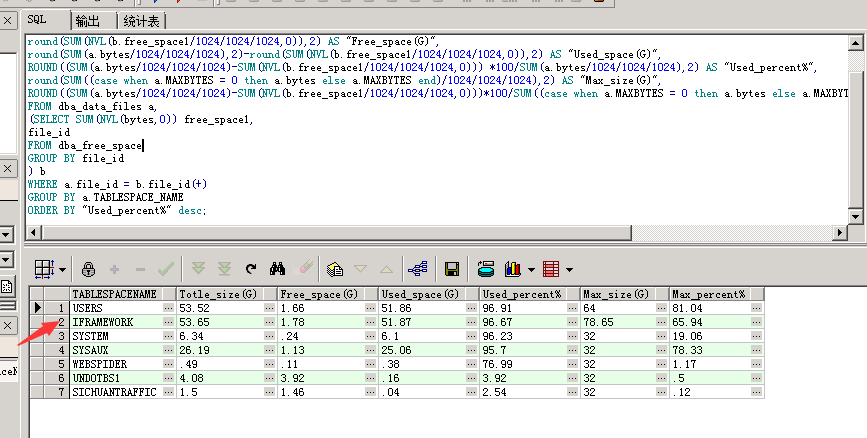
Task: Click the Used_percent% column header
Action: pyautogui.click(x=521, y=295)
